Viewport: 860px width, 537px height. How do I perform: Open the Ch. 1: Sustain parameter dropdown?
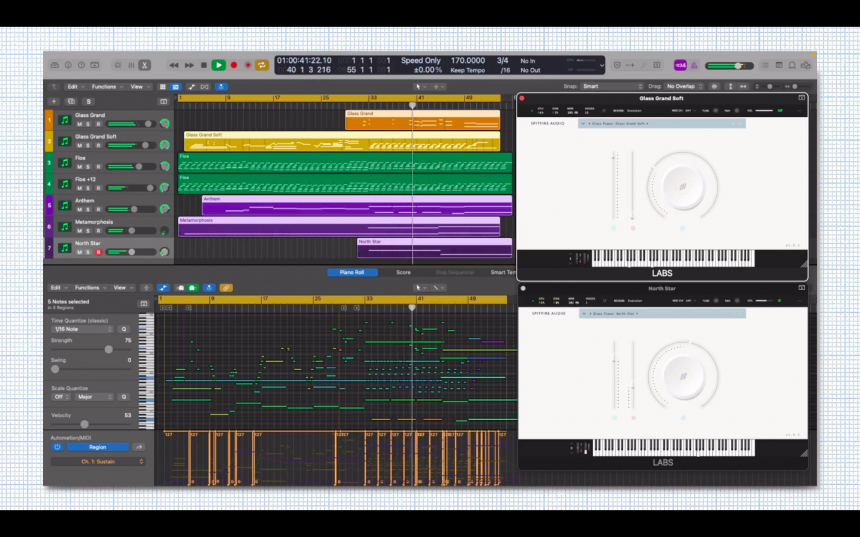point(98,461)
